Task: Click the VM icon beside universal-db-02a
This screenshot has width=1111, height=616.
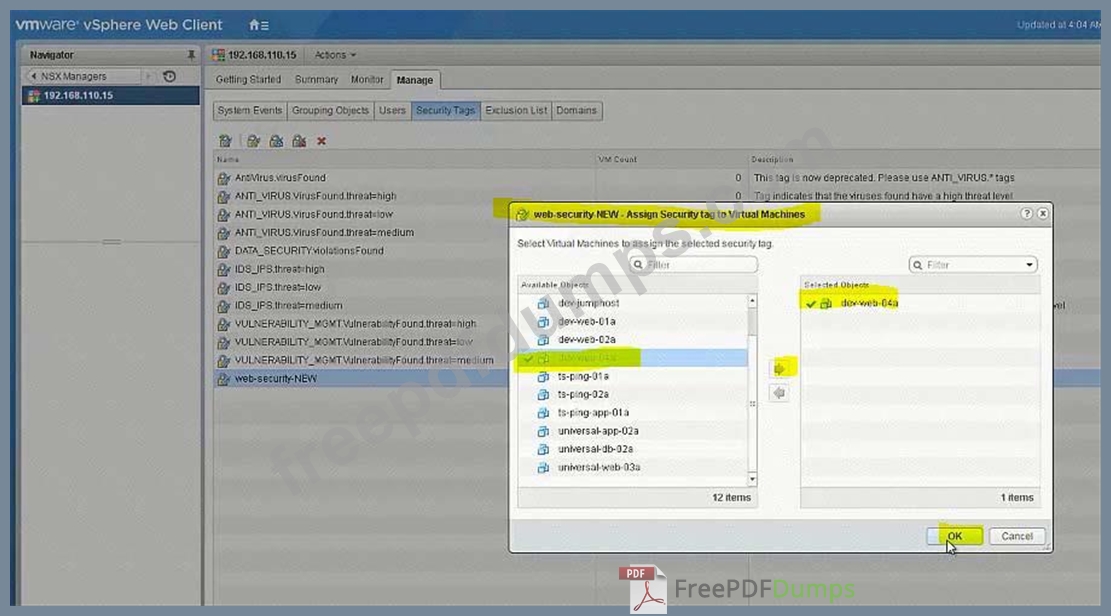Action: pos(543,449)
